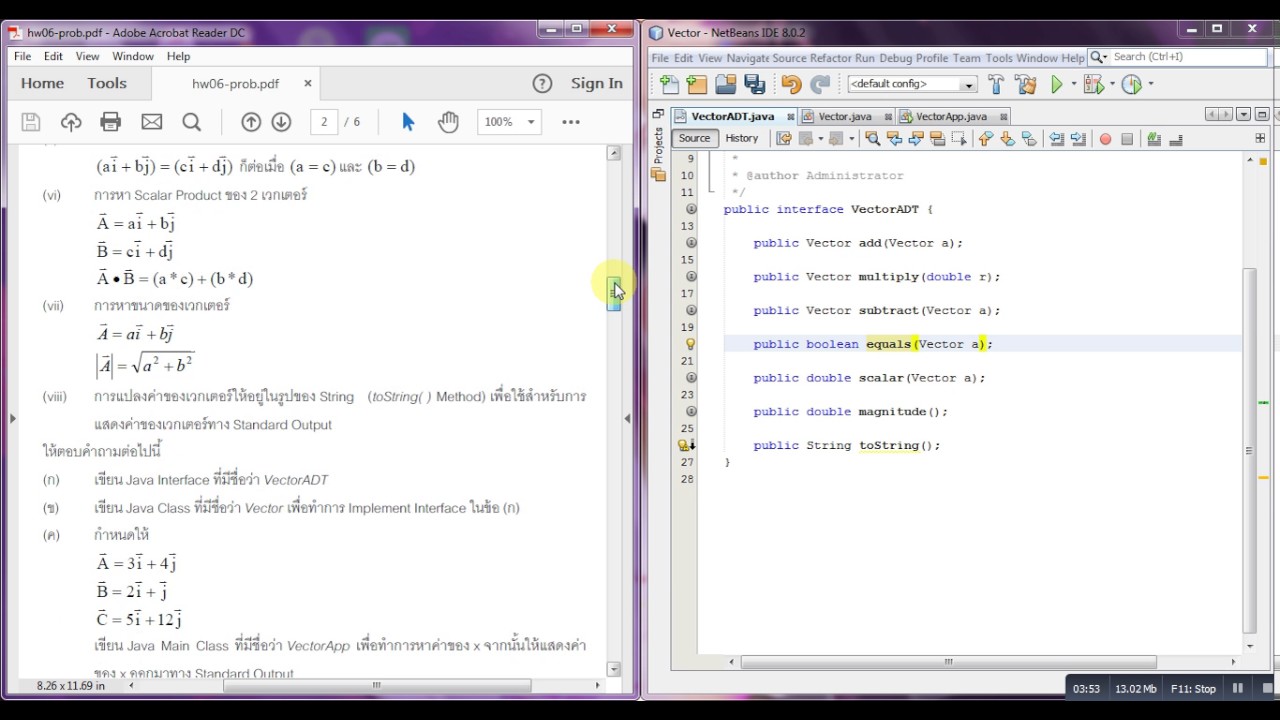The image size is (1280, 720).
Task: Click Save All icon in NetBeans toolbar
Action: [755, 85]
